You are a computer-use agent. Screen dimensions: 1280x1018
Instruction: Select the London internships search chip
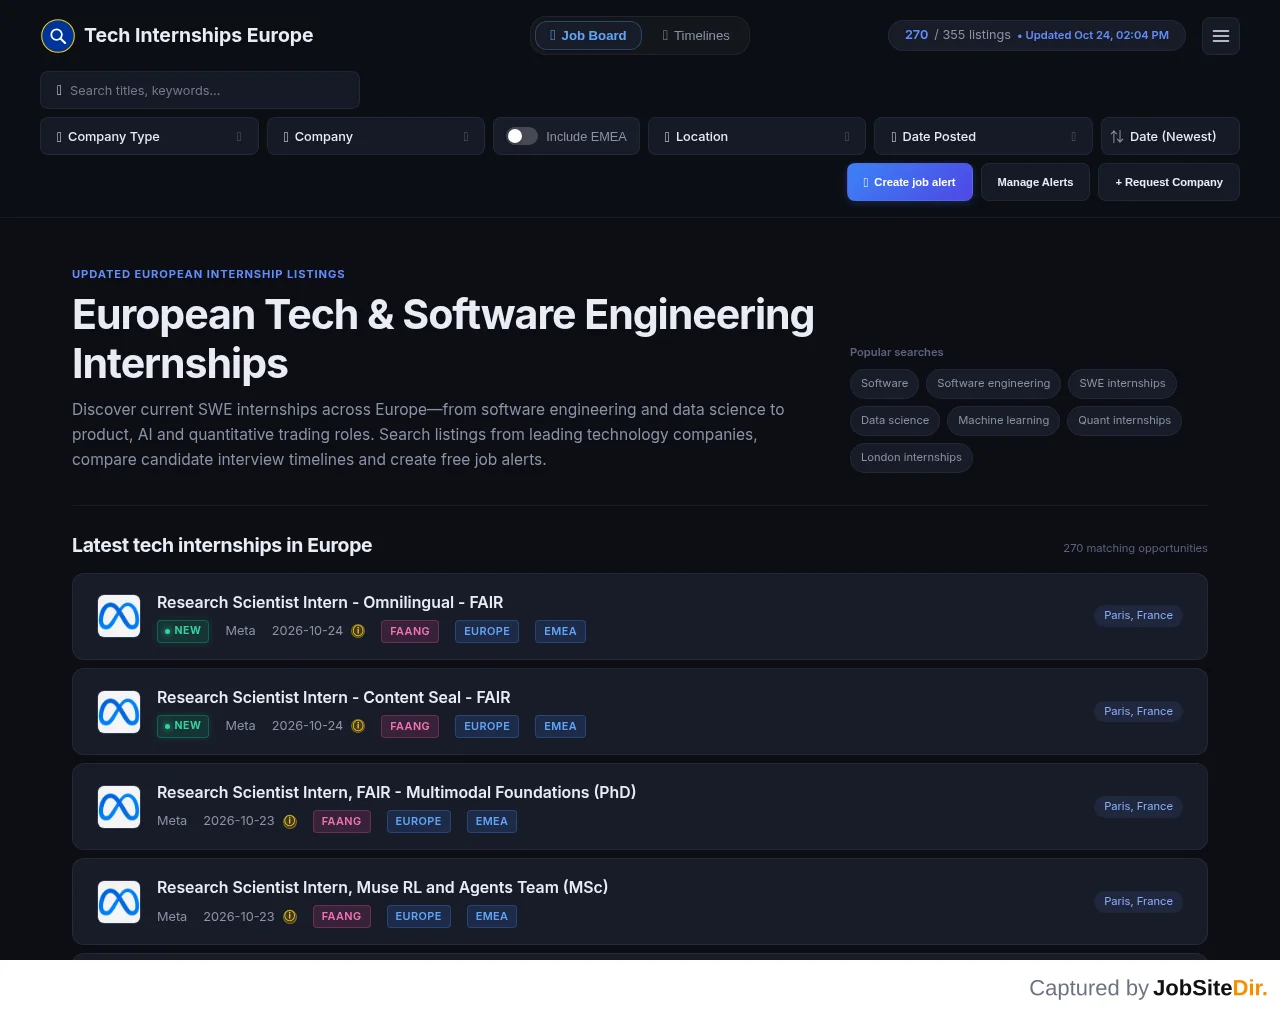[911, 457]
